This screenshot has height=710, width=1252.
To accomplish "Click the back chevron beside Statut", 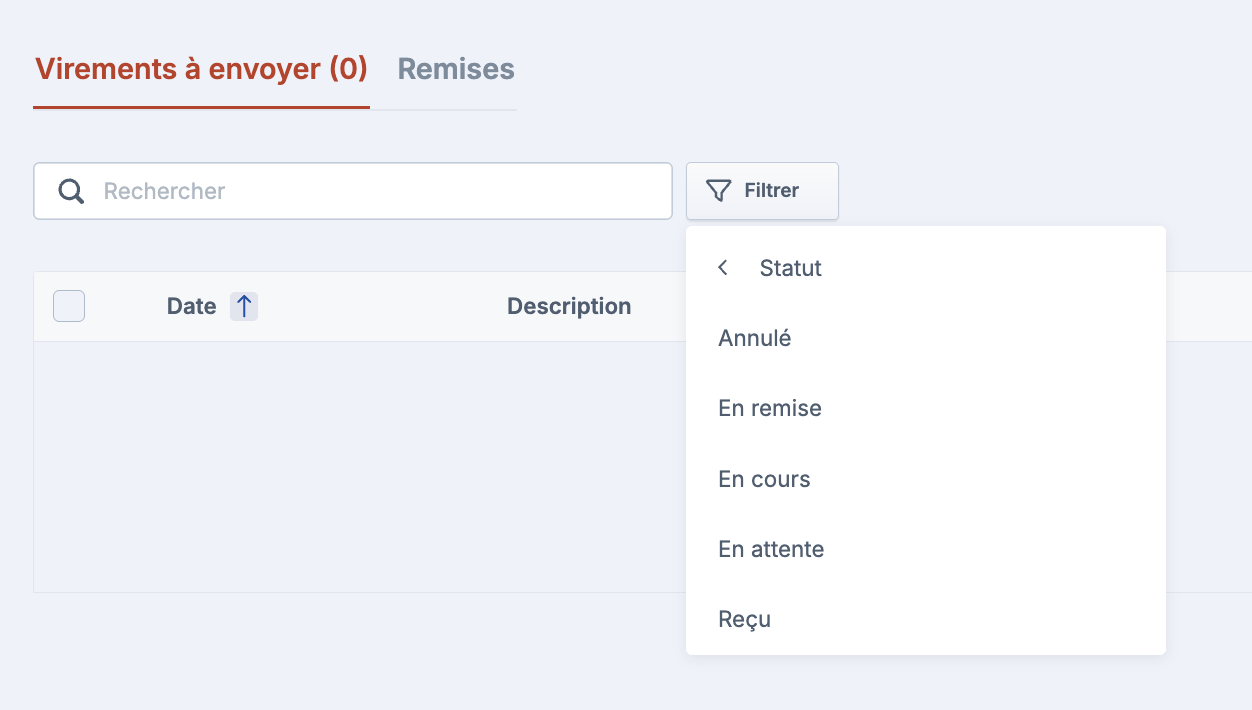I will [x=723, y=268].
